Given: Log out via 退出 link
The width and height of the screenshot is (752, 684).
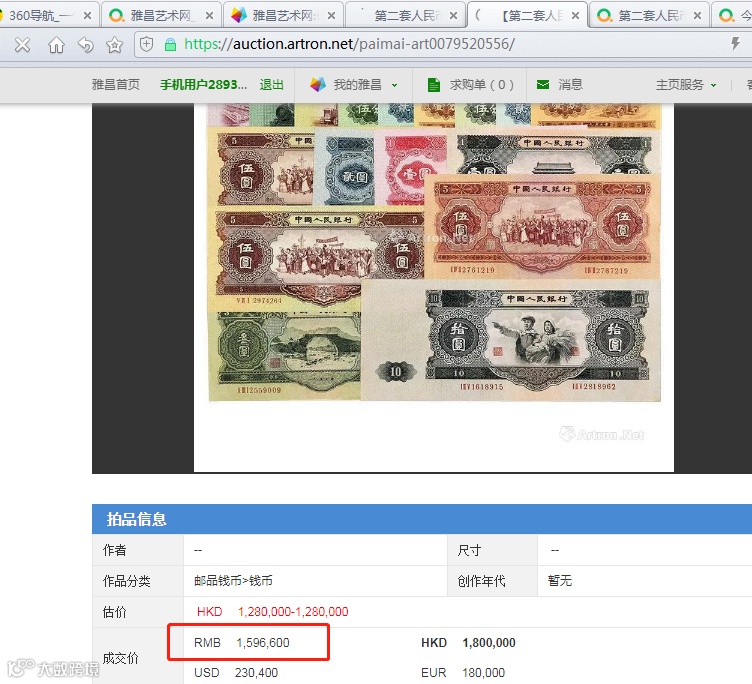Looking at the screenshot, I should (272, 85).
